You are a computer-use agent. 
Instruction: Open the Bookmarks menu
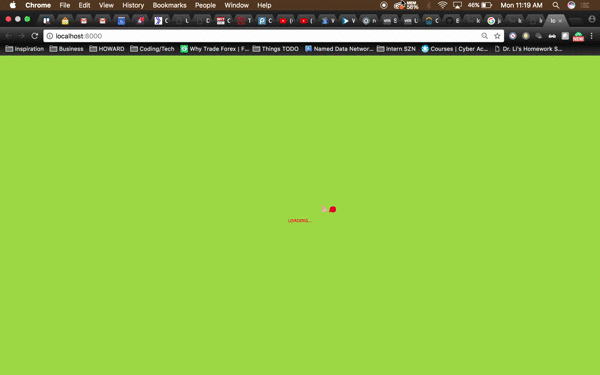click(169, 5)
